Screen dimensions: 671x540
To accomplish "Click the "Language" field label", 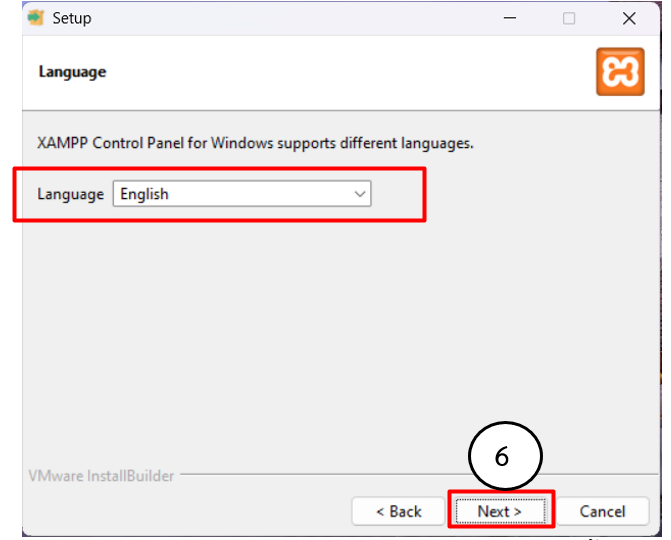I will click(x=70, y=194).
